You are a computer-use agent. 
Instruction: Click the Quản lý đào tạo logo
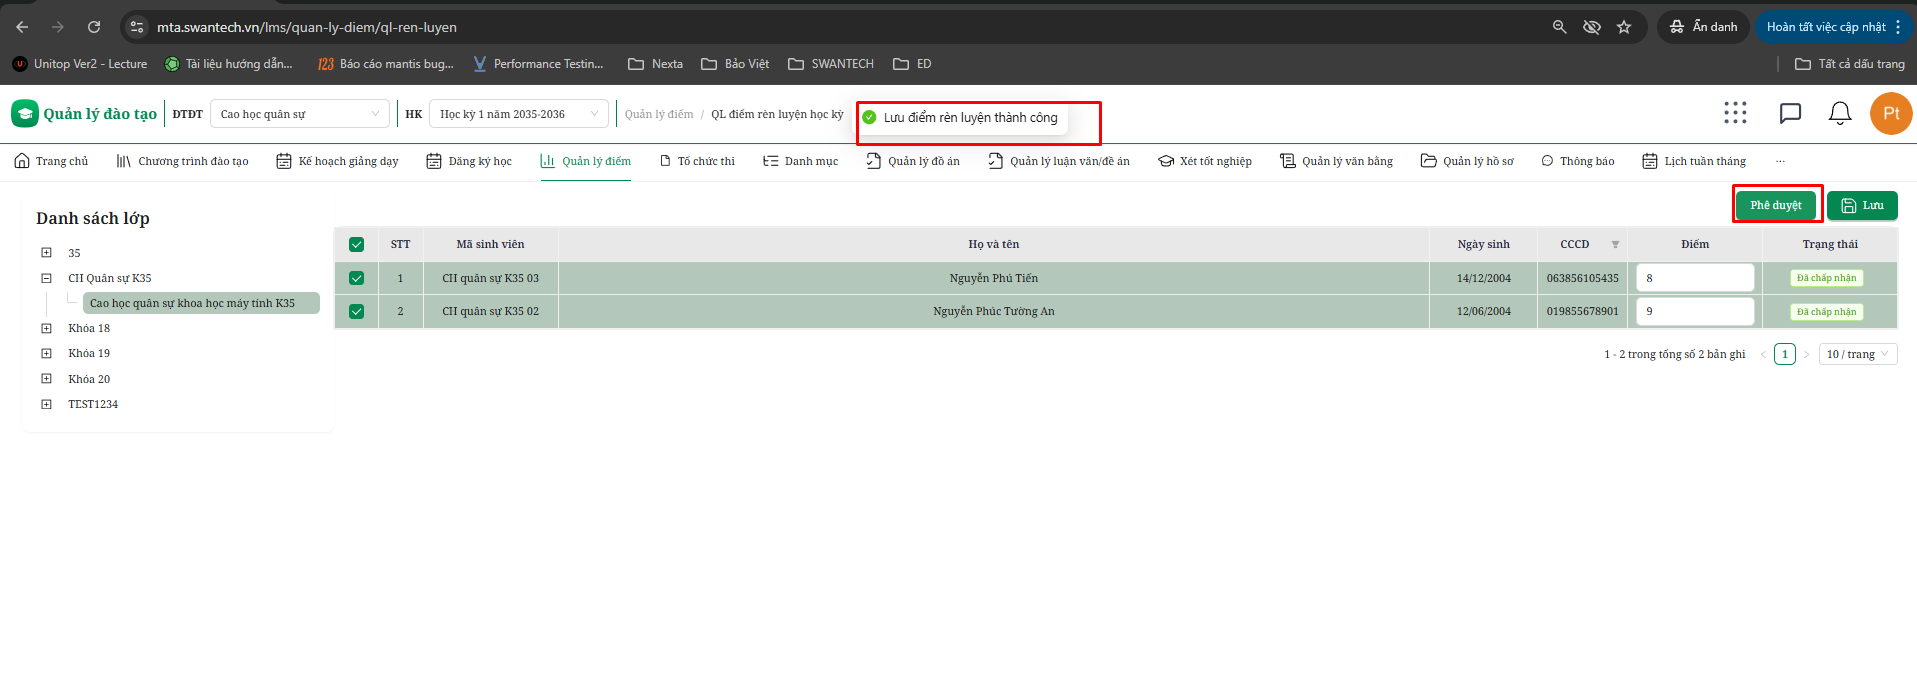tap(85, 114)
